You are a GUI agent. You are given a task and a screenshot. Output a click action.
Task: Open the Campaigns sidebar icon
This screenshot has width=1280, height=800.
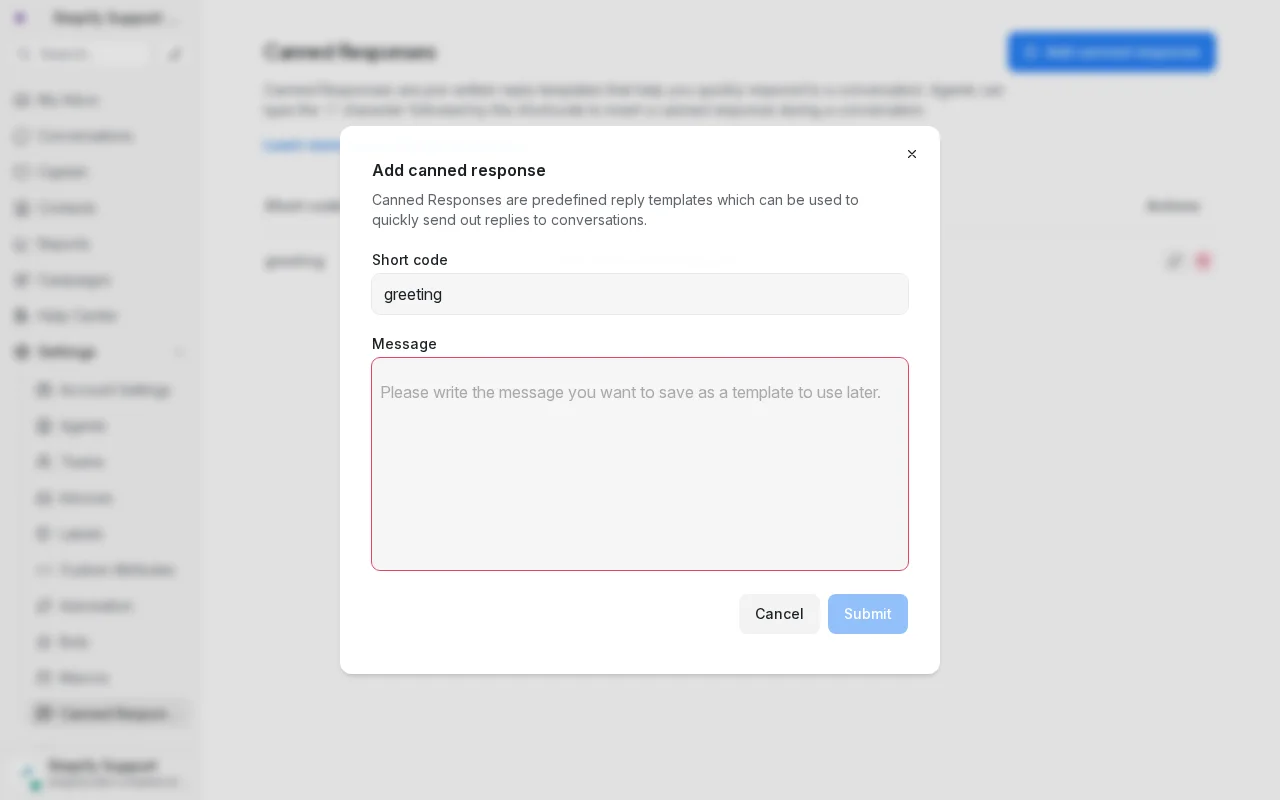tap(20, 280)
